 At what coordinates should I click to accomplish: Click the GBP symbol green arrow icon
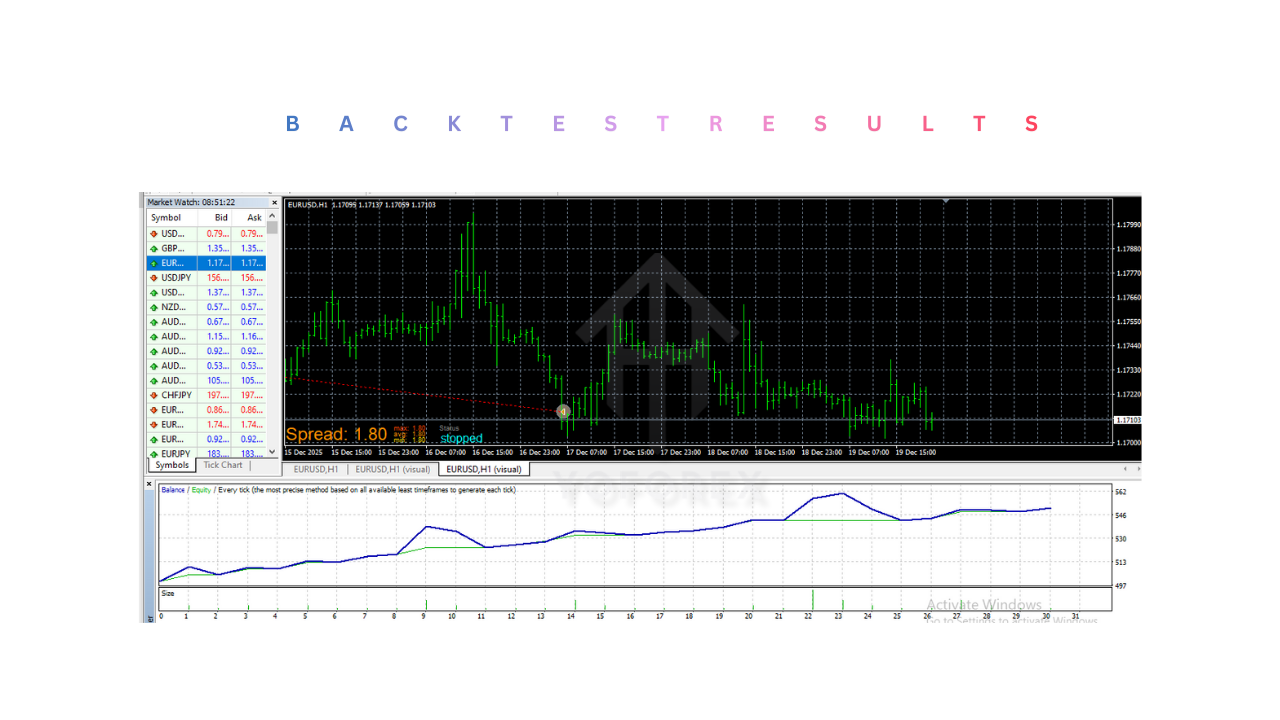point(154,248)
